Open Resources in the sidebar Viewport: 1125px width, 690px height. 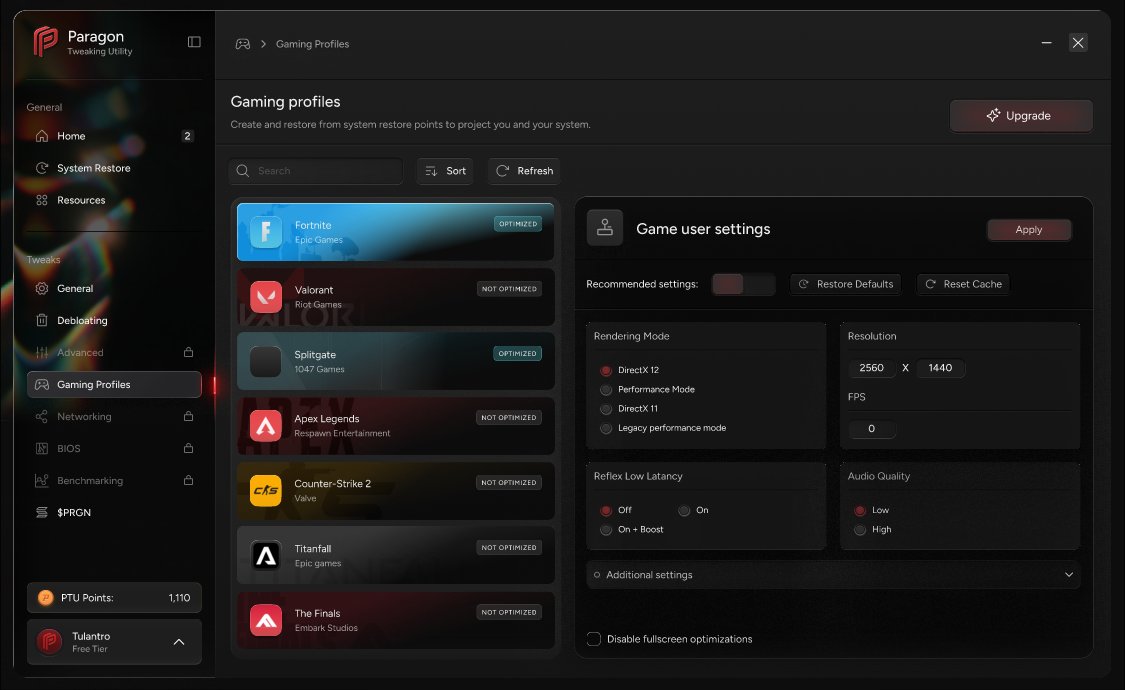(114, 200)
